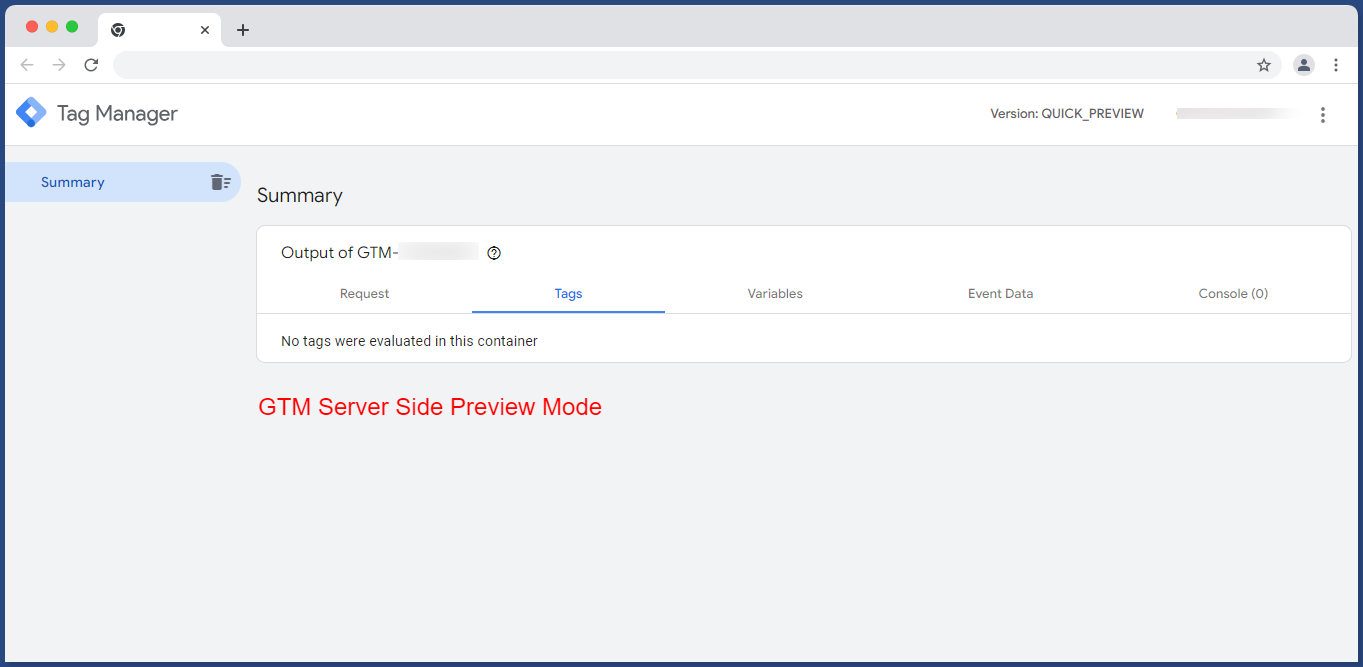Click the Version: QUICK_PREVIEW text
Image resolution: width=1363 pixels, height=667 pixels.
tap(1067, 114)
